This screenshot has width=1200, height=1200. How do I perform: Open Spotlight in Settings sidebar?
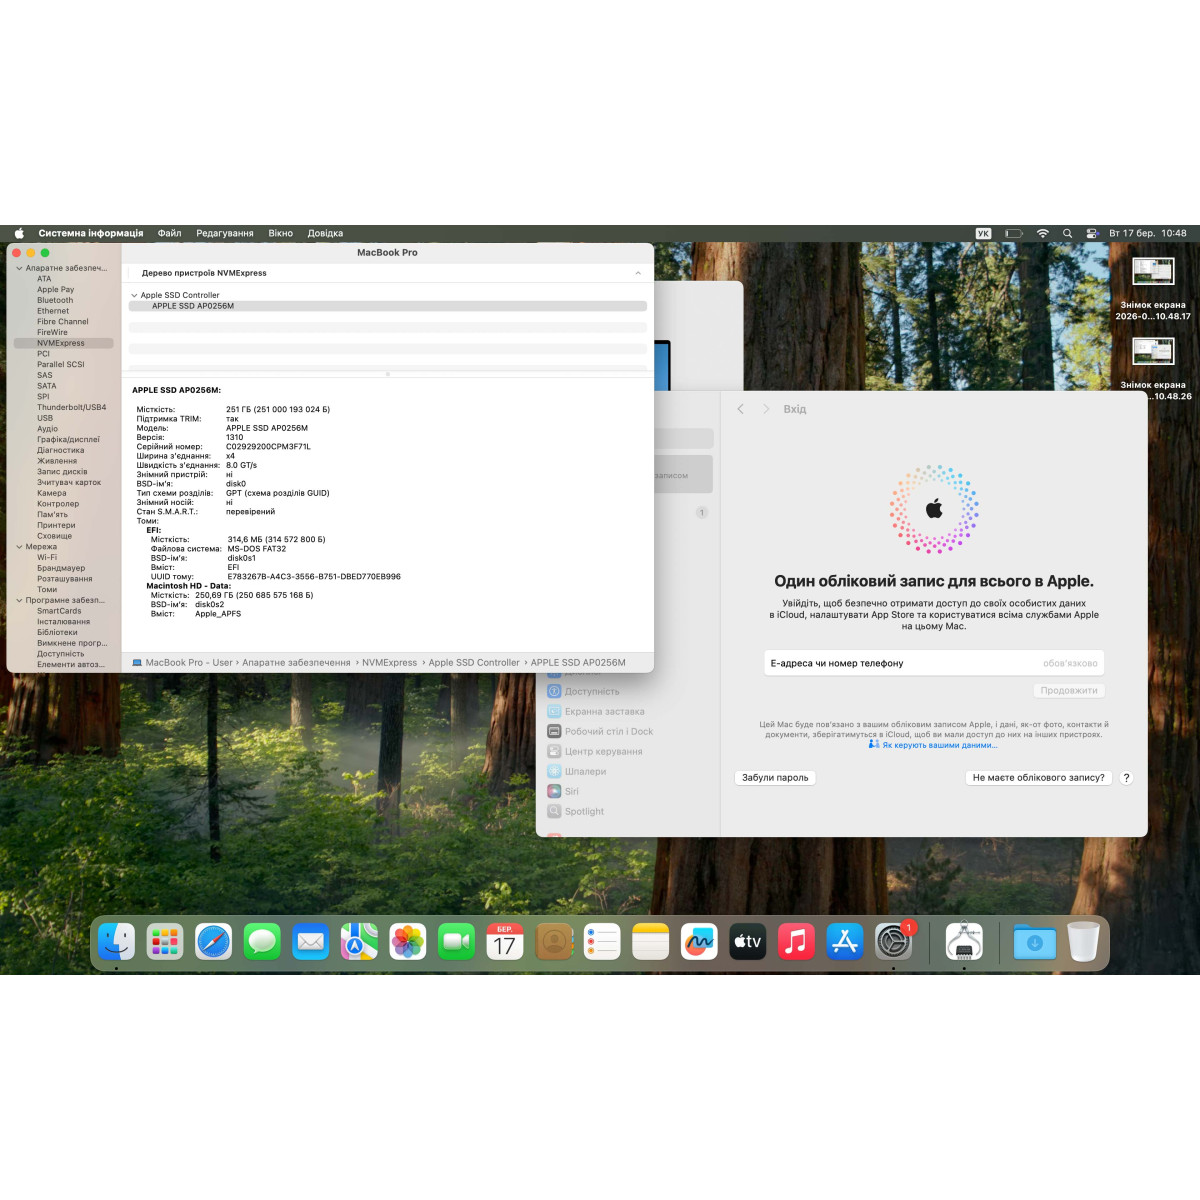point(576,812)
